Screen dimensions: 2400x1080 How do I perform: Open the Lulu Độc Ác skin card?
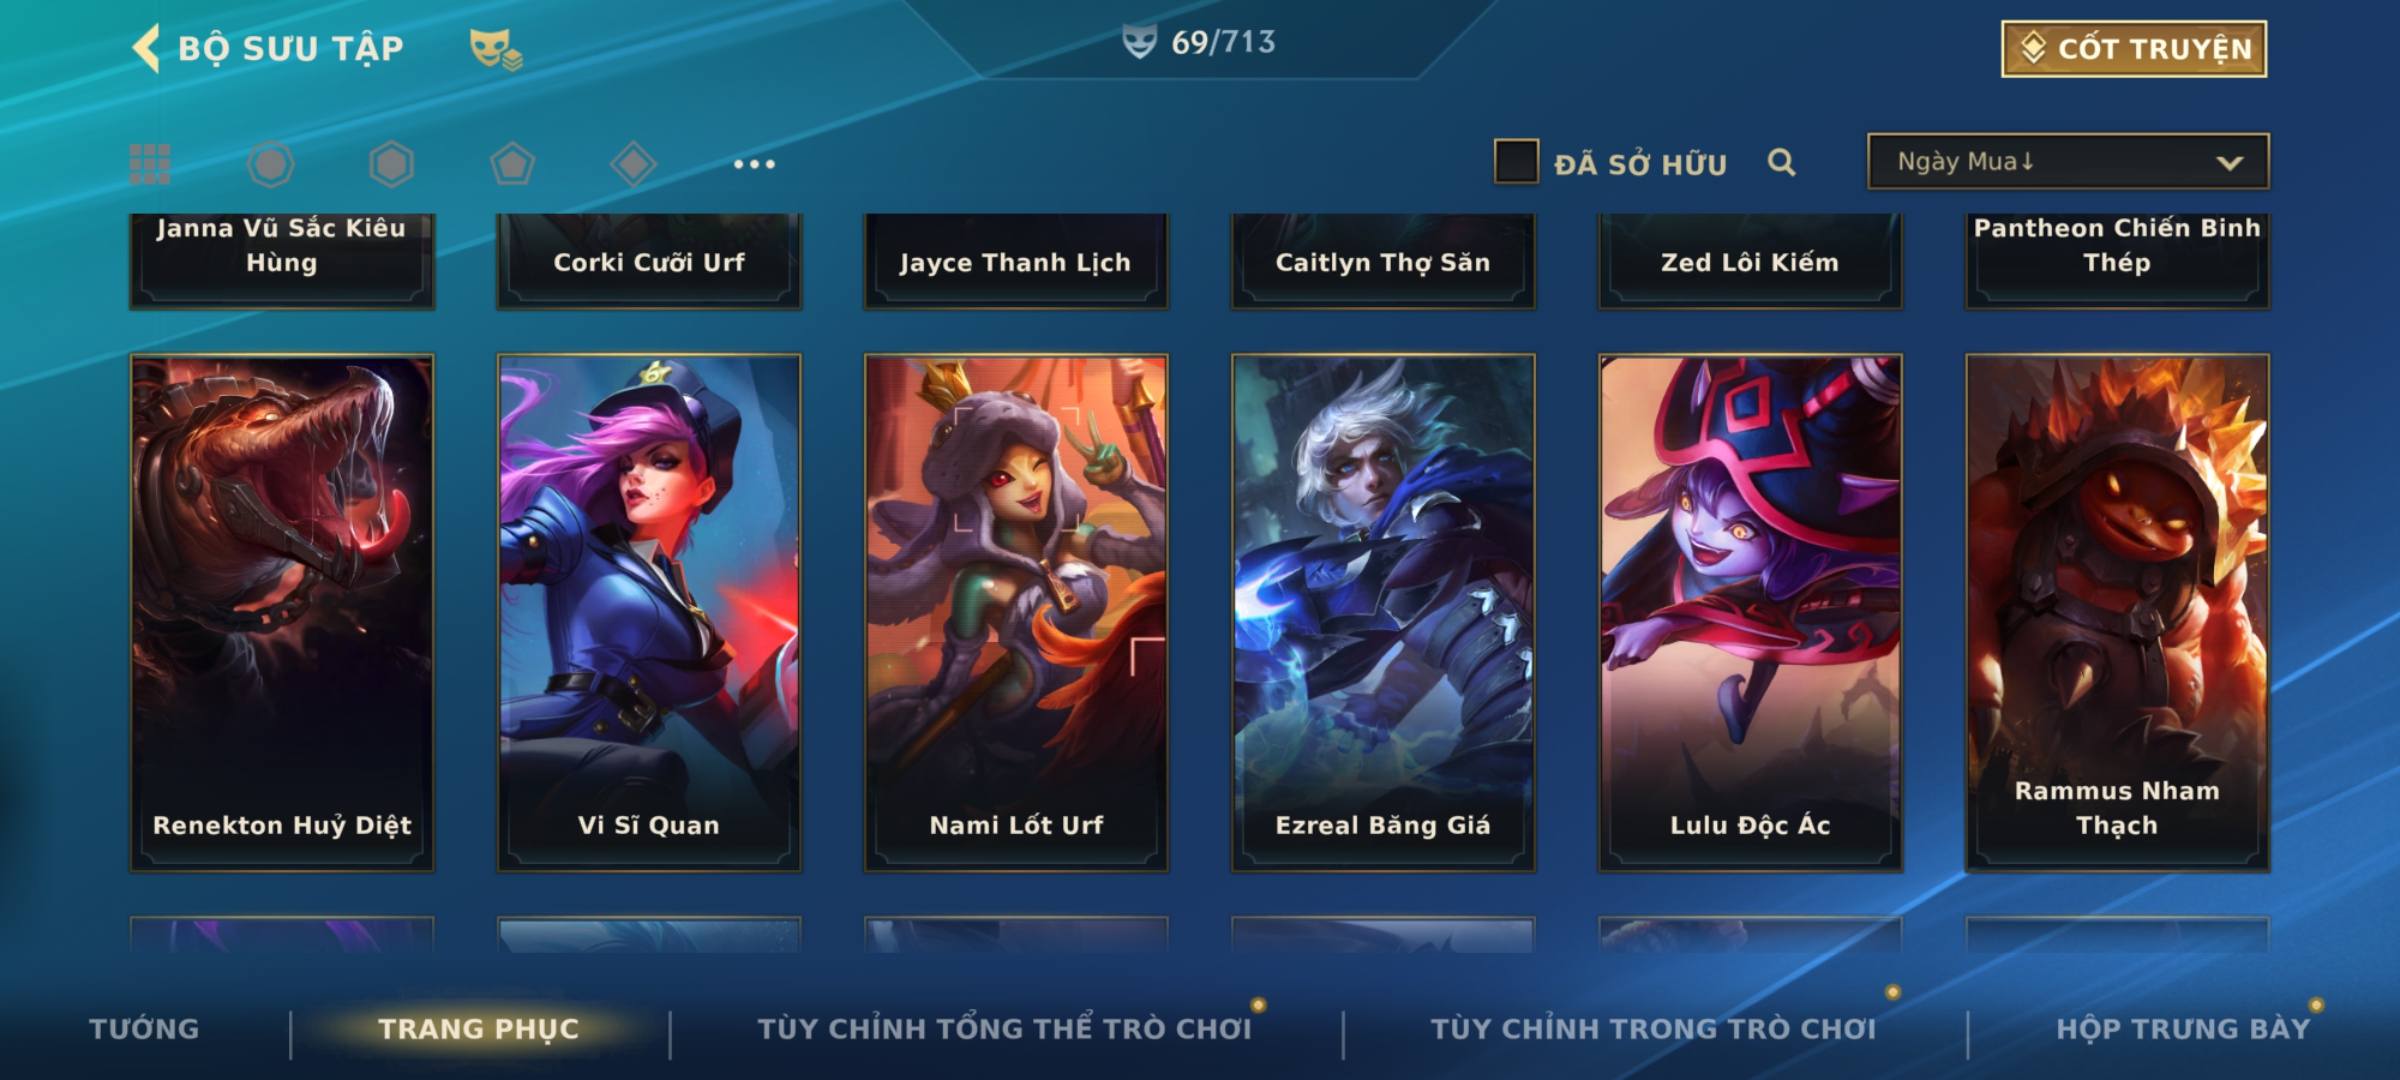pyautogui.click(x=1750, y=613)
